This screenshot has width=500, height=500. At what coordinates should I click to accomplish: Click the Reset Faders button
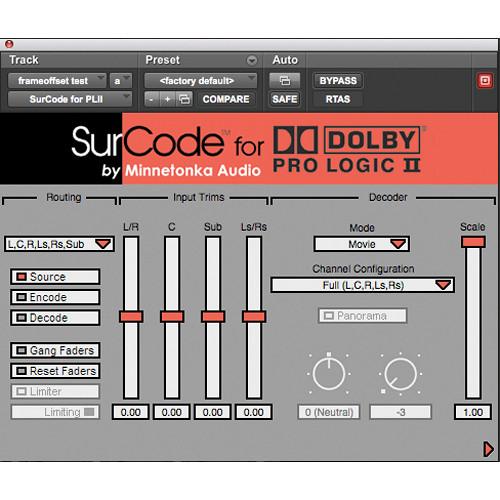(x=55, y=371)
